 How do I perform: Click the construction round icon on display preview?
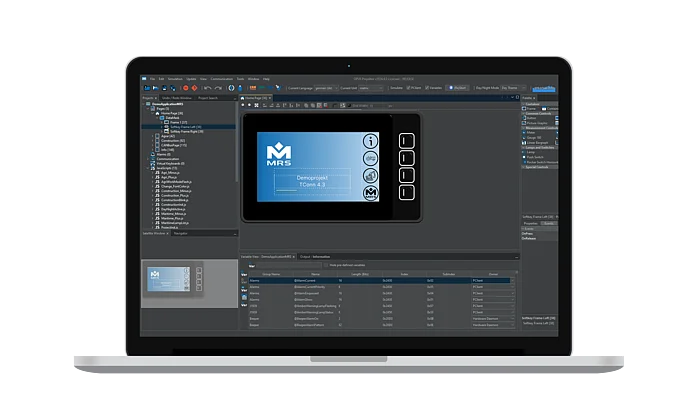370,175
